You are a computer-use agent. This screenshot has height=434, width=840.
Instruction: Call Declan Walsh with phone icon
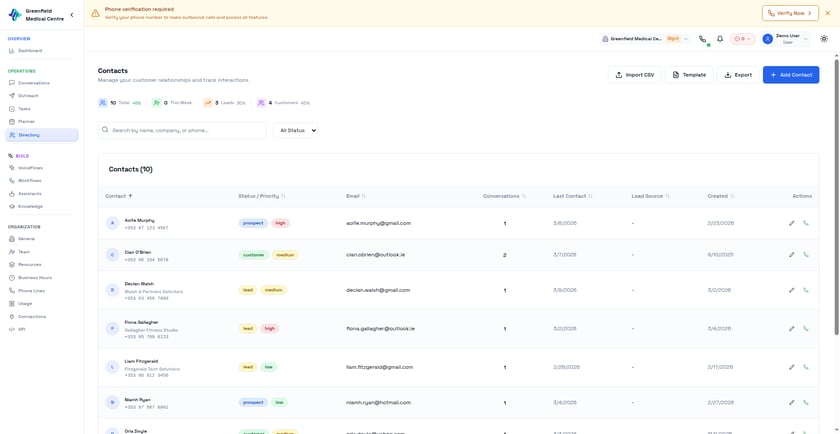[806, 290]
